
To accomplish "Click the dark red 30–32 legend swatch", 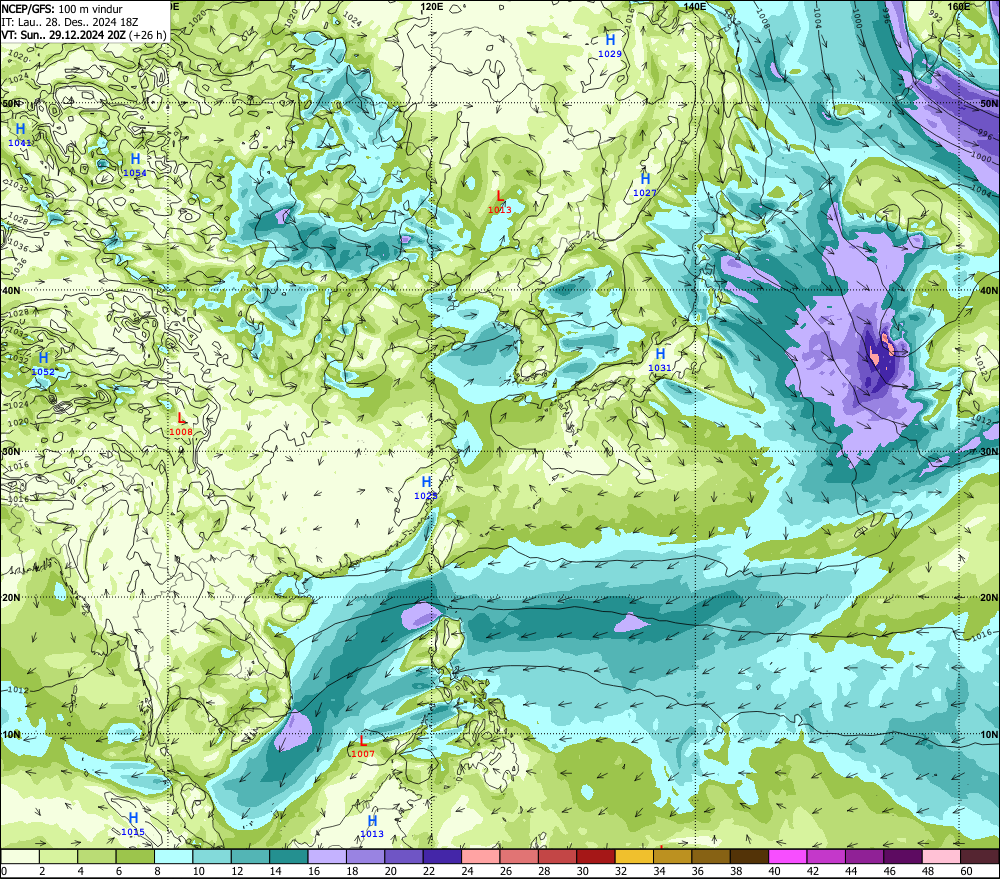I will [x=596, y=856].
